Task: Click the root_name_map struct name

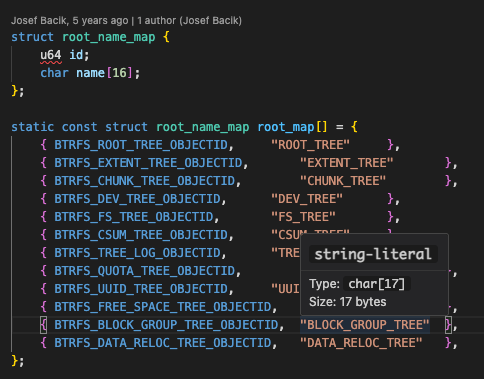Action: pyautogui.click(x=109, y=37)
